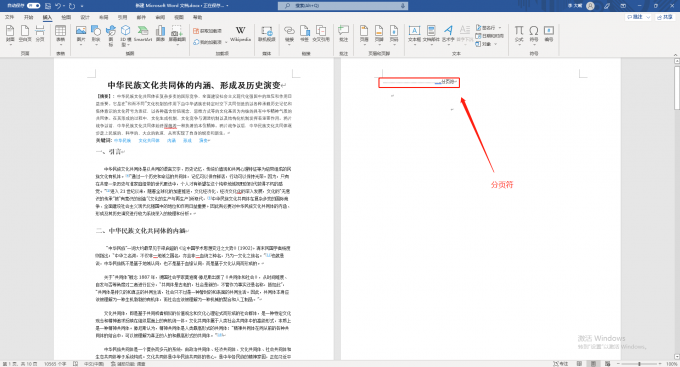Click the heading 一、引言

coord(108,152)
